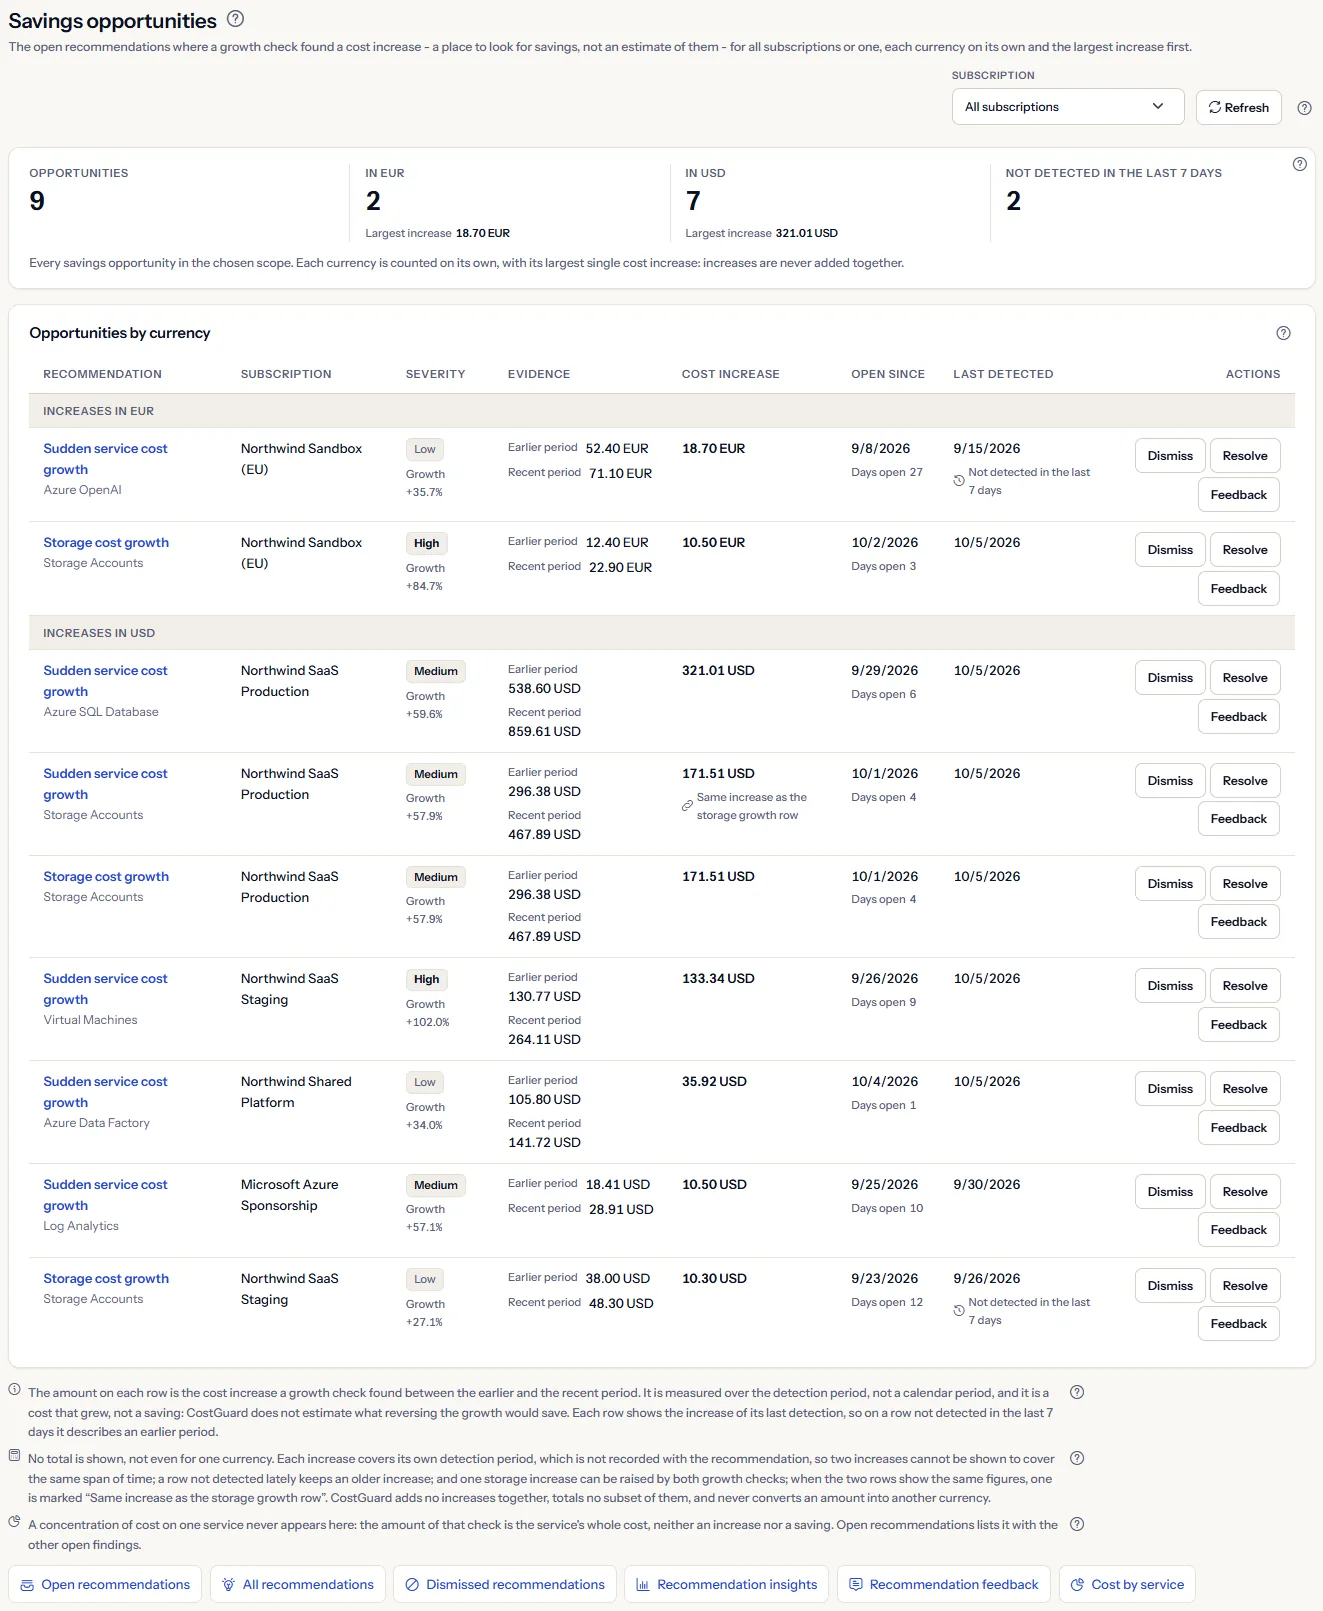Select the 'Increases in EUR' group header
The image size is (1323, 1611).
[x=662, y=411]
